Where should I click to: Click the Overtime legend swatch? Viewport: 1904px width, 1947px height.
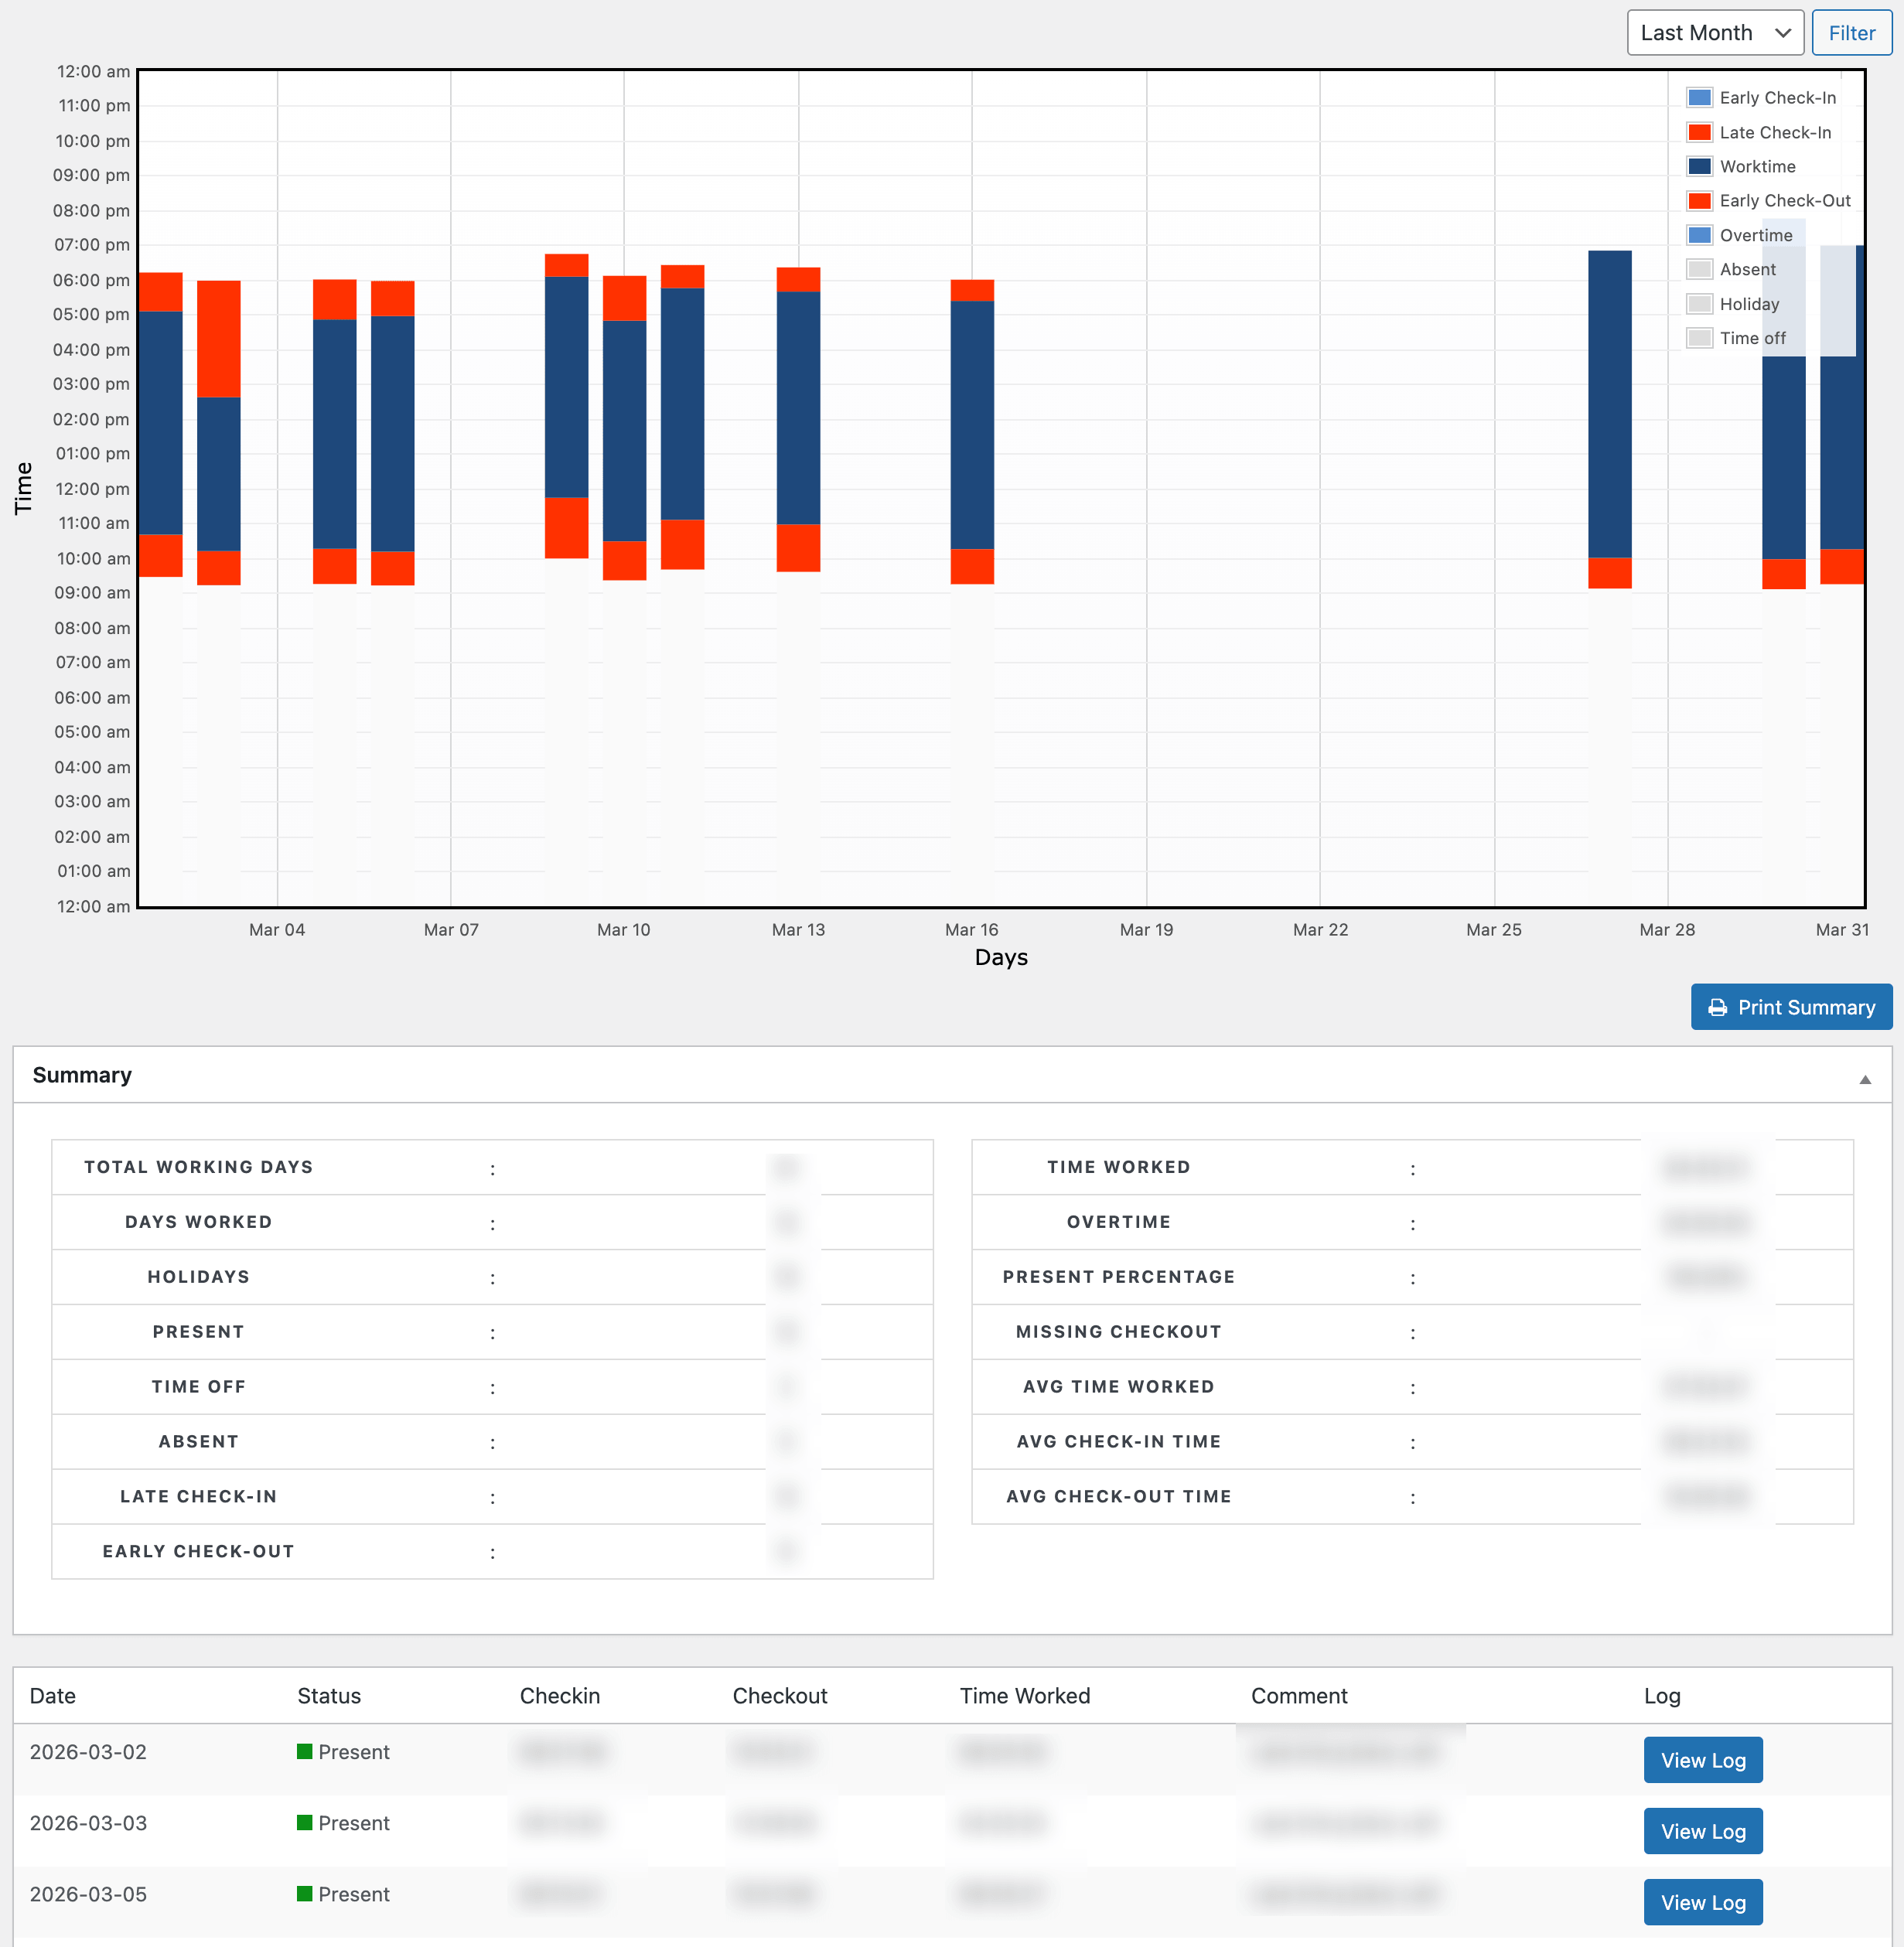[1698, 235]
